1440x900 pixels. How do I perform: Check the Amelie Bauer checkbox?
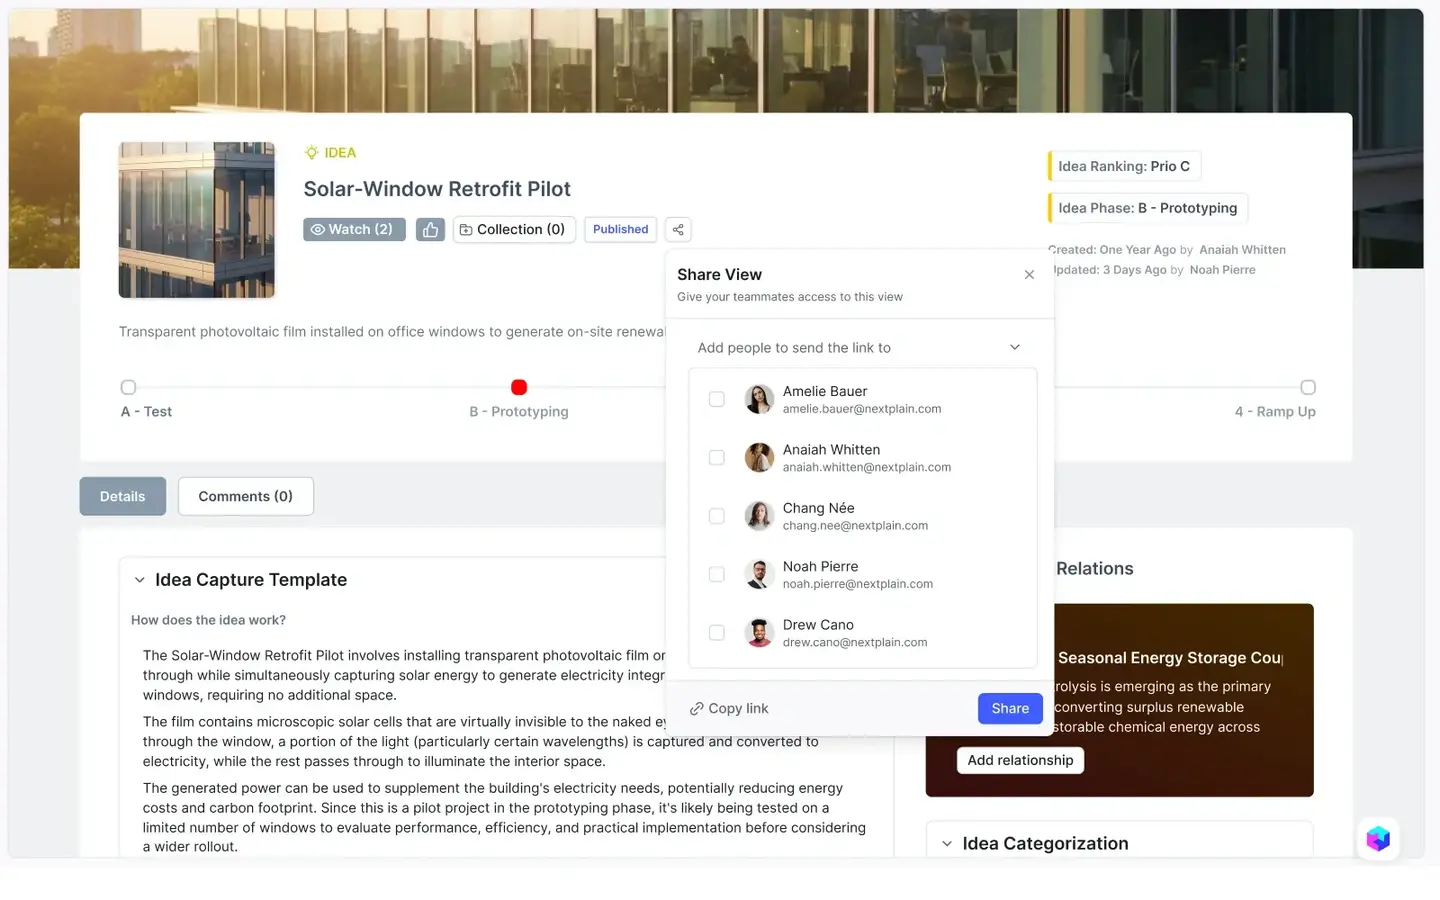click(x=717, y=399)
